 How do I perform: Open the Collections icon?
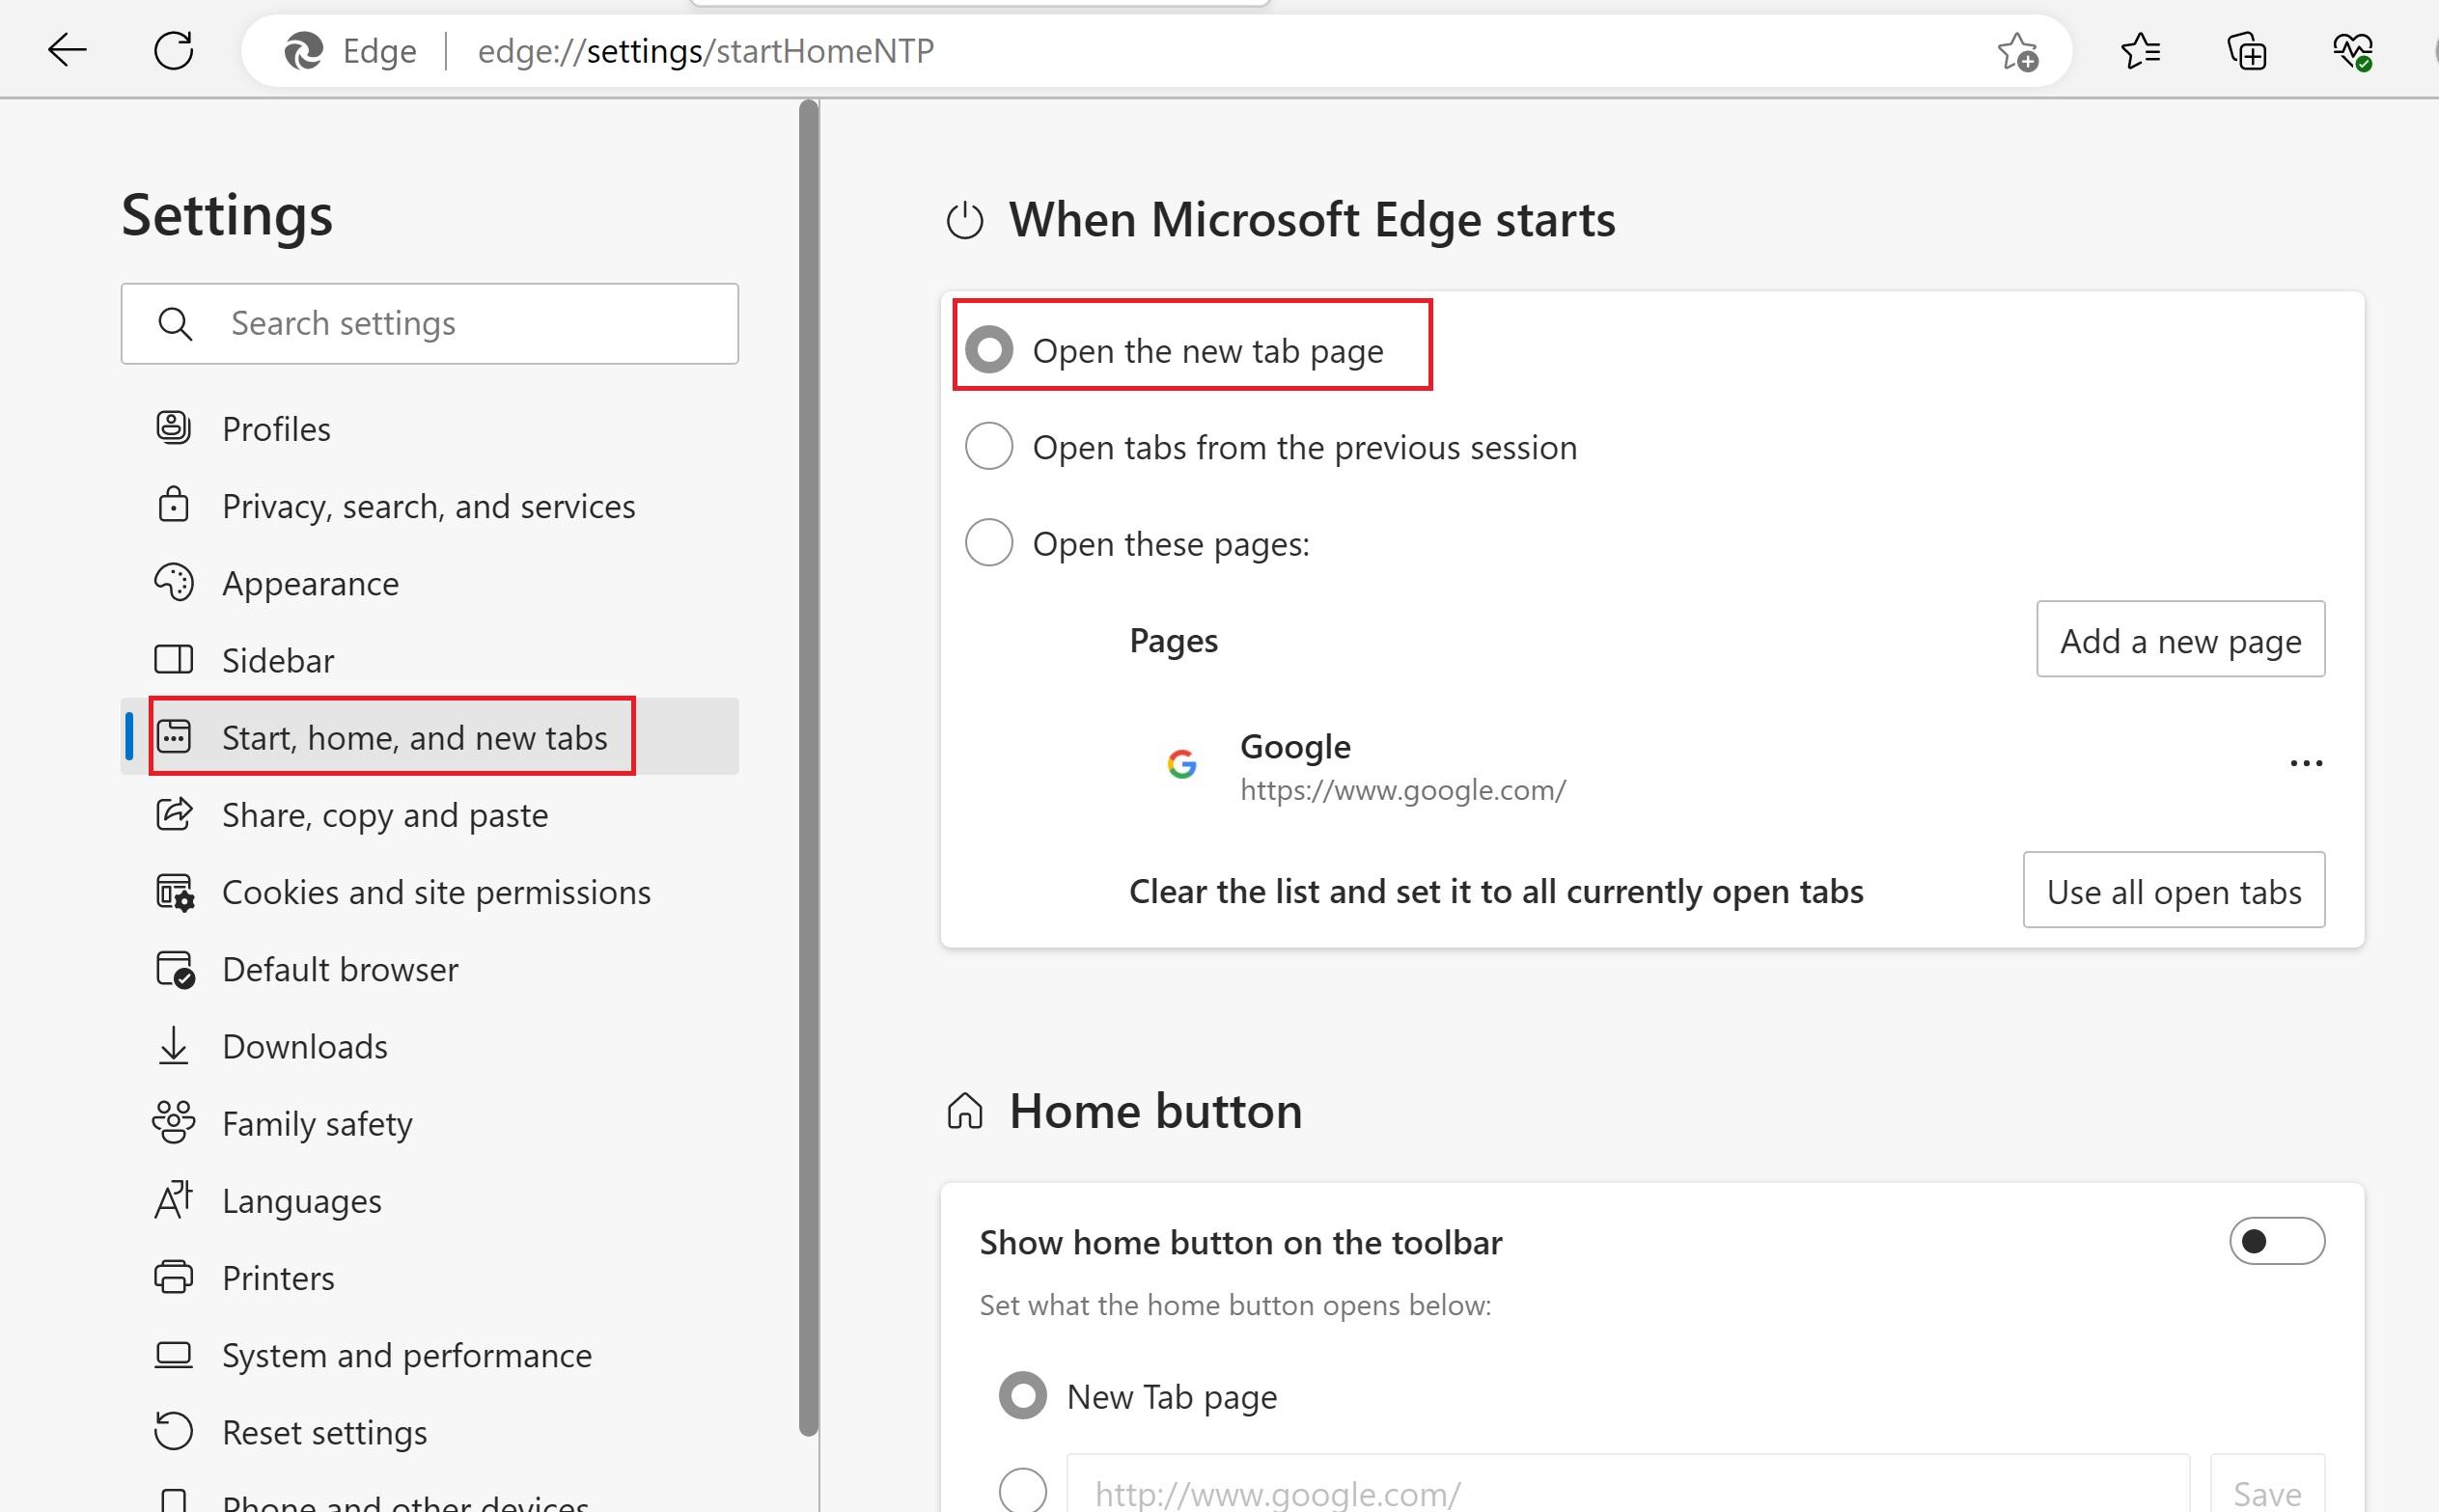2246,51
